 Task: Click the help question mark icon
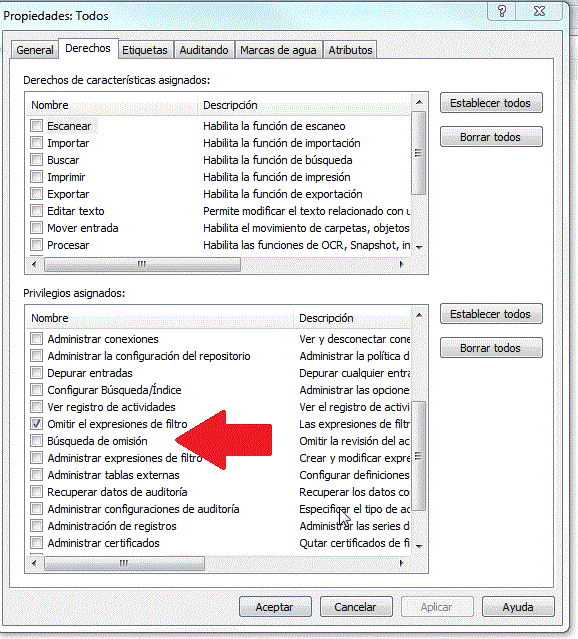click(502, 11)
